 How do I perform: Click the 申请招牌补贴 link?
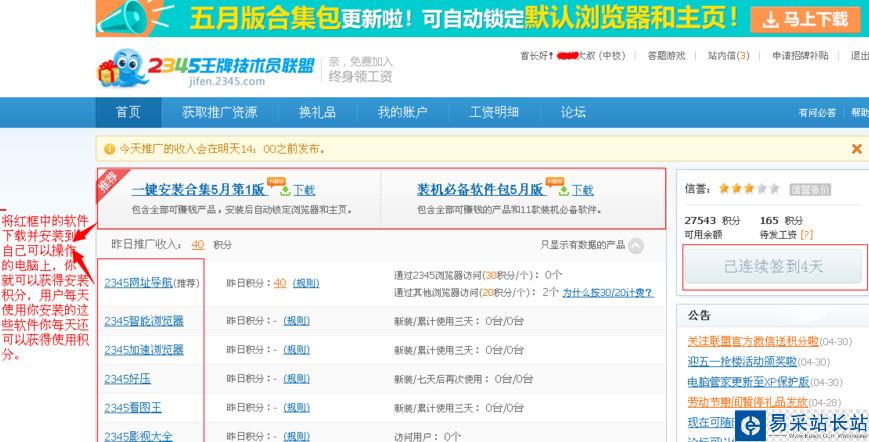(x=800, y=55)
